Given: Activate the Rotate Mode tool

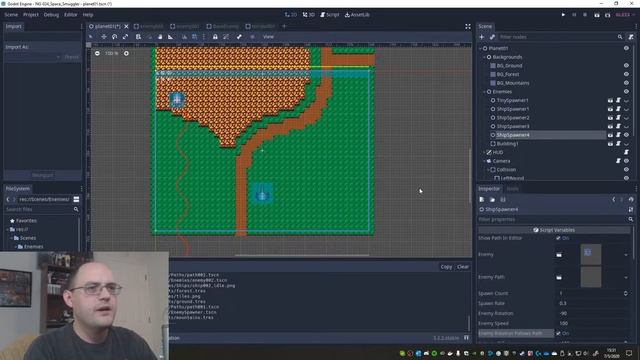Looking at the screenshot, I should point(114,37).
